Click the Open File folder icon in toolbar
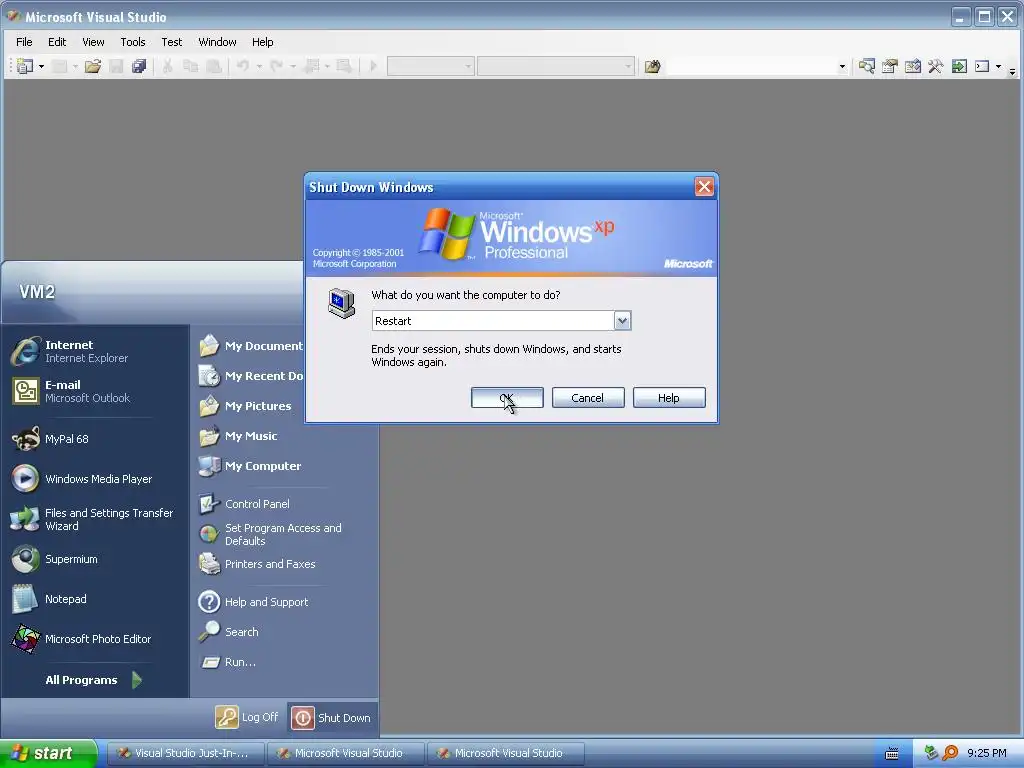The image size is (1024, 768). (x=93, y=66)
